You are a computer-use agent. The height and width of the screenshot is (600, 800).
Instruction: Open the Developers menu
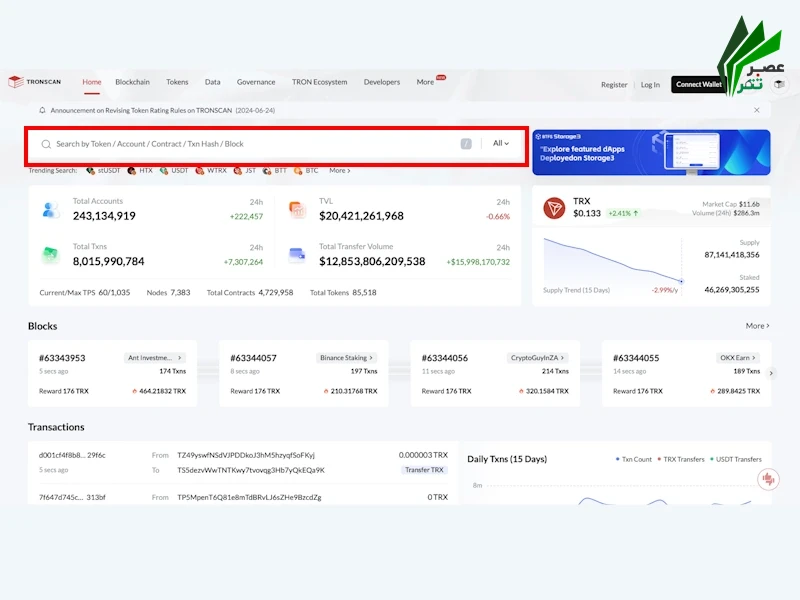(x=382, y=82)
